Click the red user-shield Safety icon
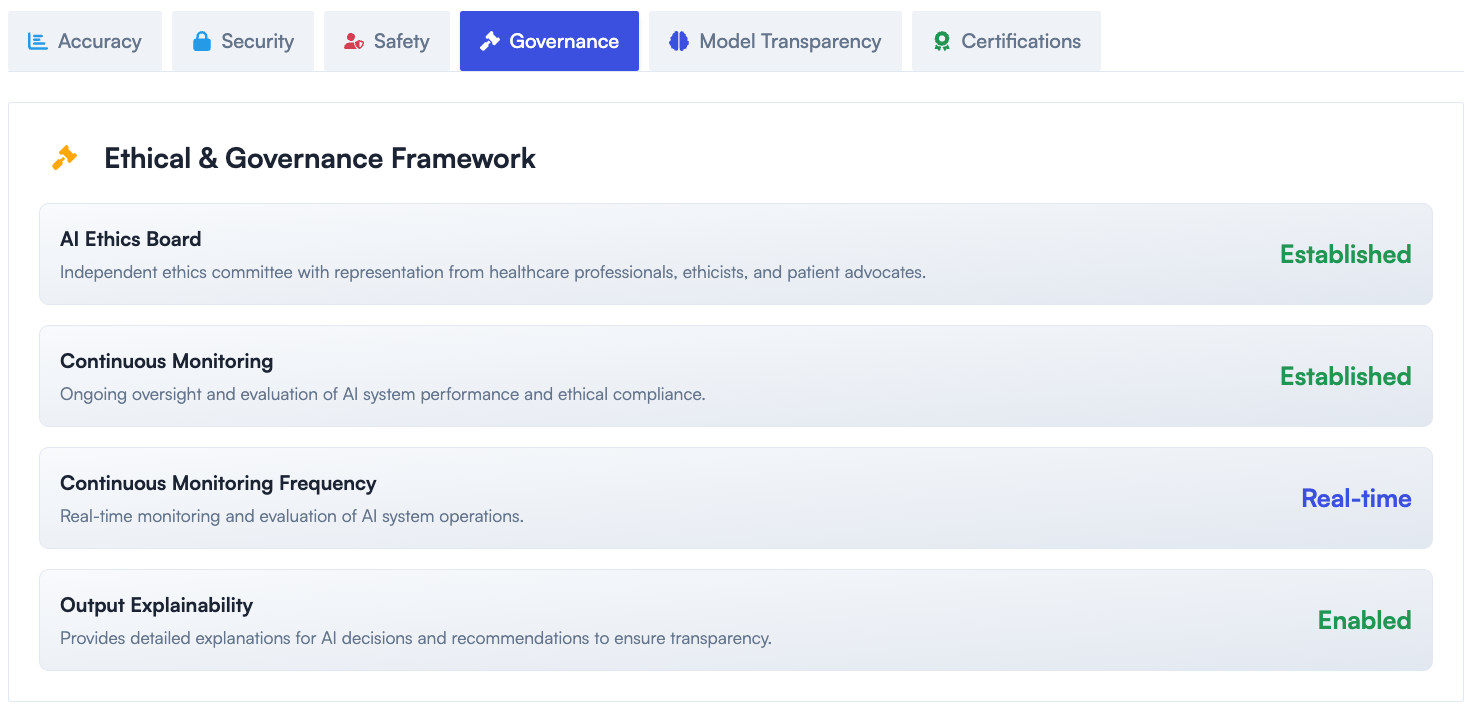 (x=353, y=42)
